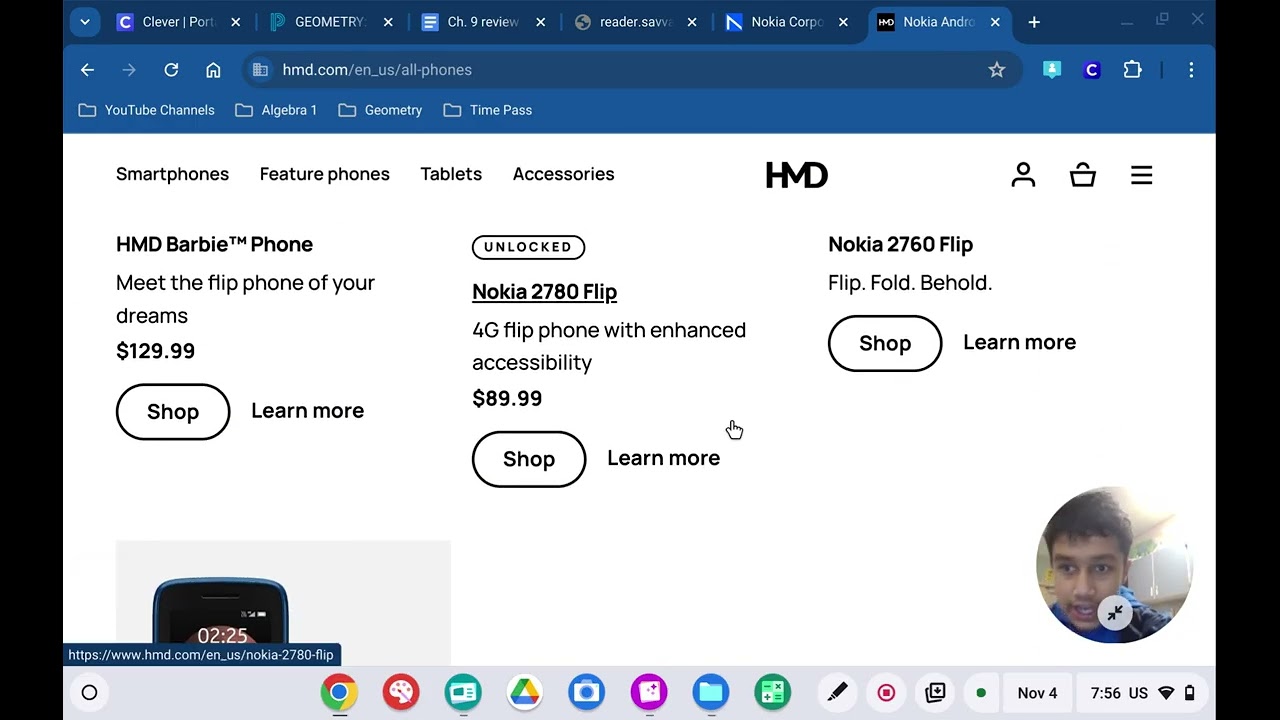Viewport: 1280px width, 720px height.
Task: Open the stylus pen tools
Action: (837, 692)
